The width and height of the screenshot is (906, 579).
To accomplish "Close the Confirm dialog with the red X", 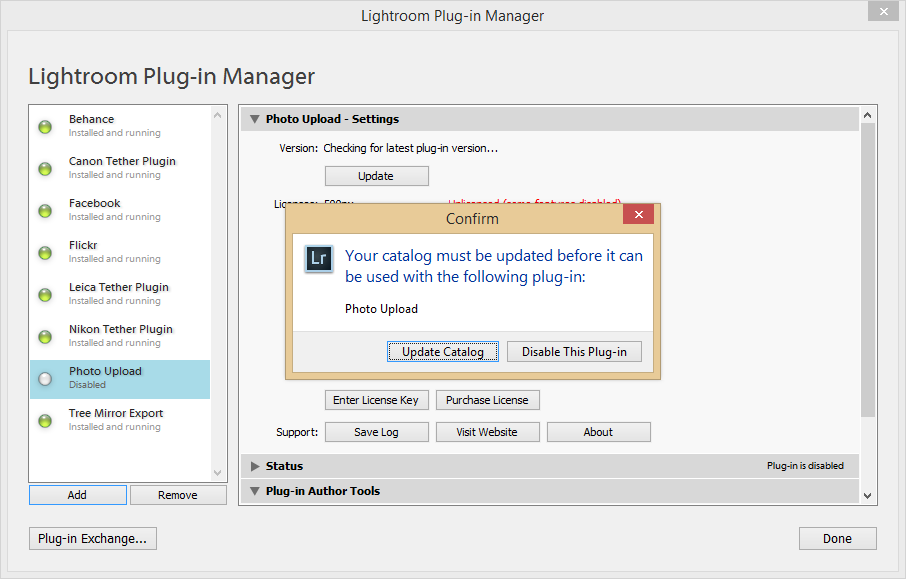I will click(638, 215).
